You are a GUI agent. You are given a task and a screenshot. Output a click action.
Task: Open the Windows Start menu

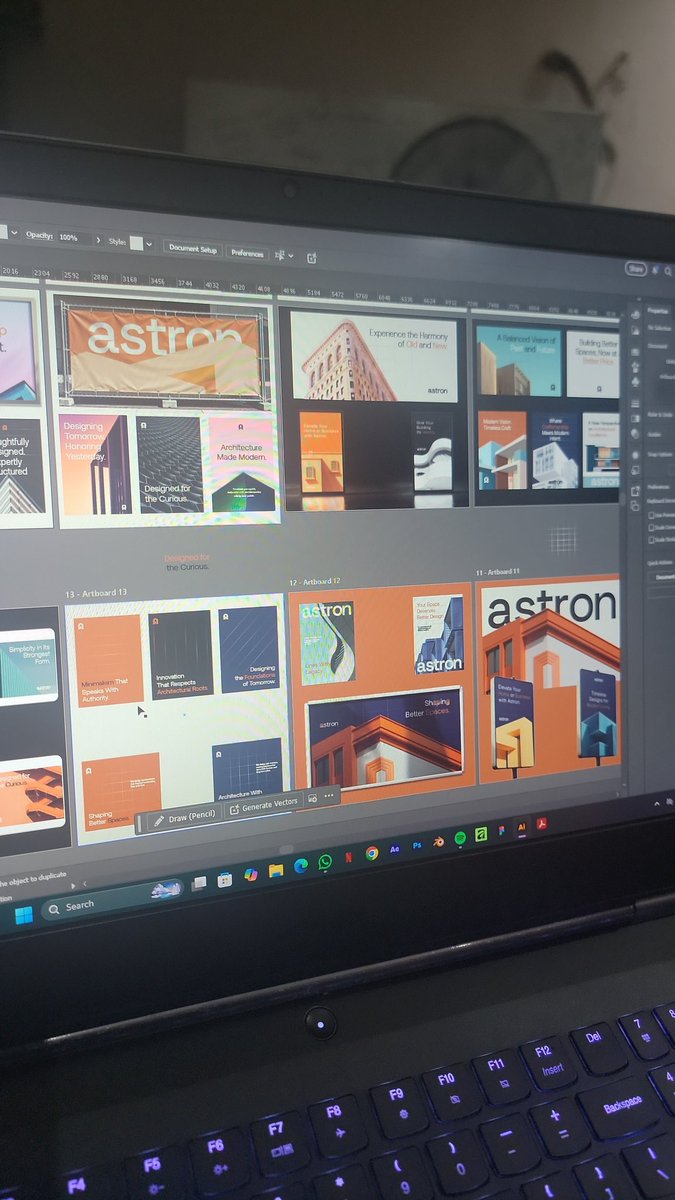coord(23,915)
